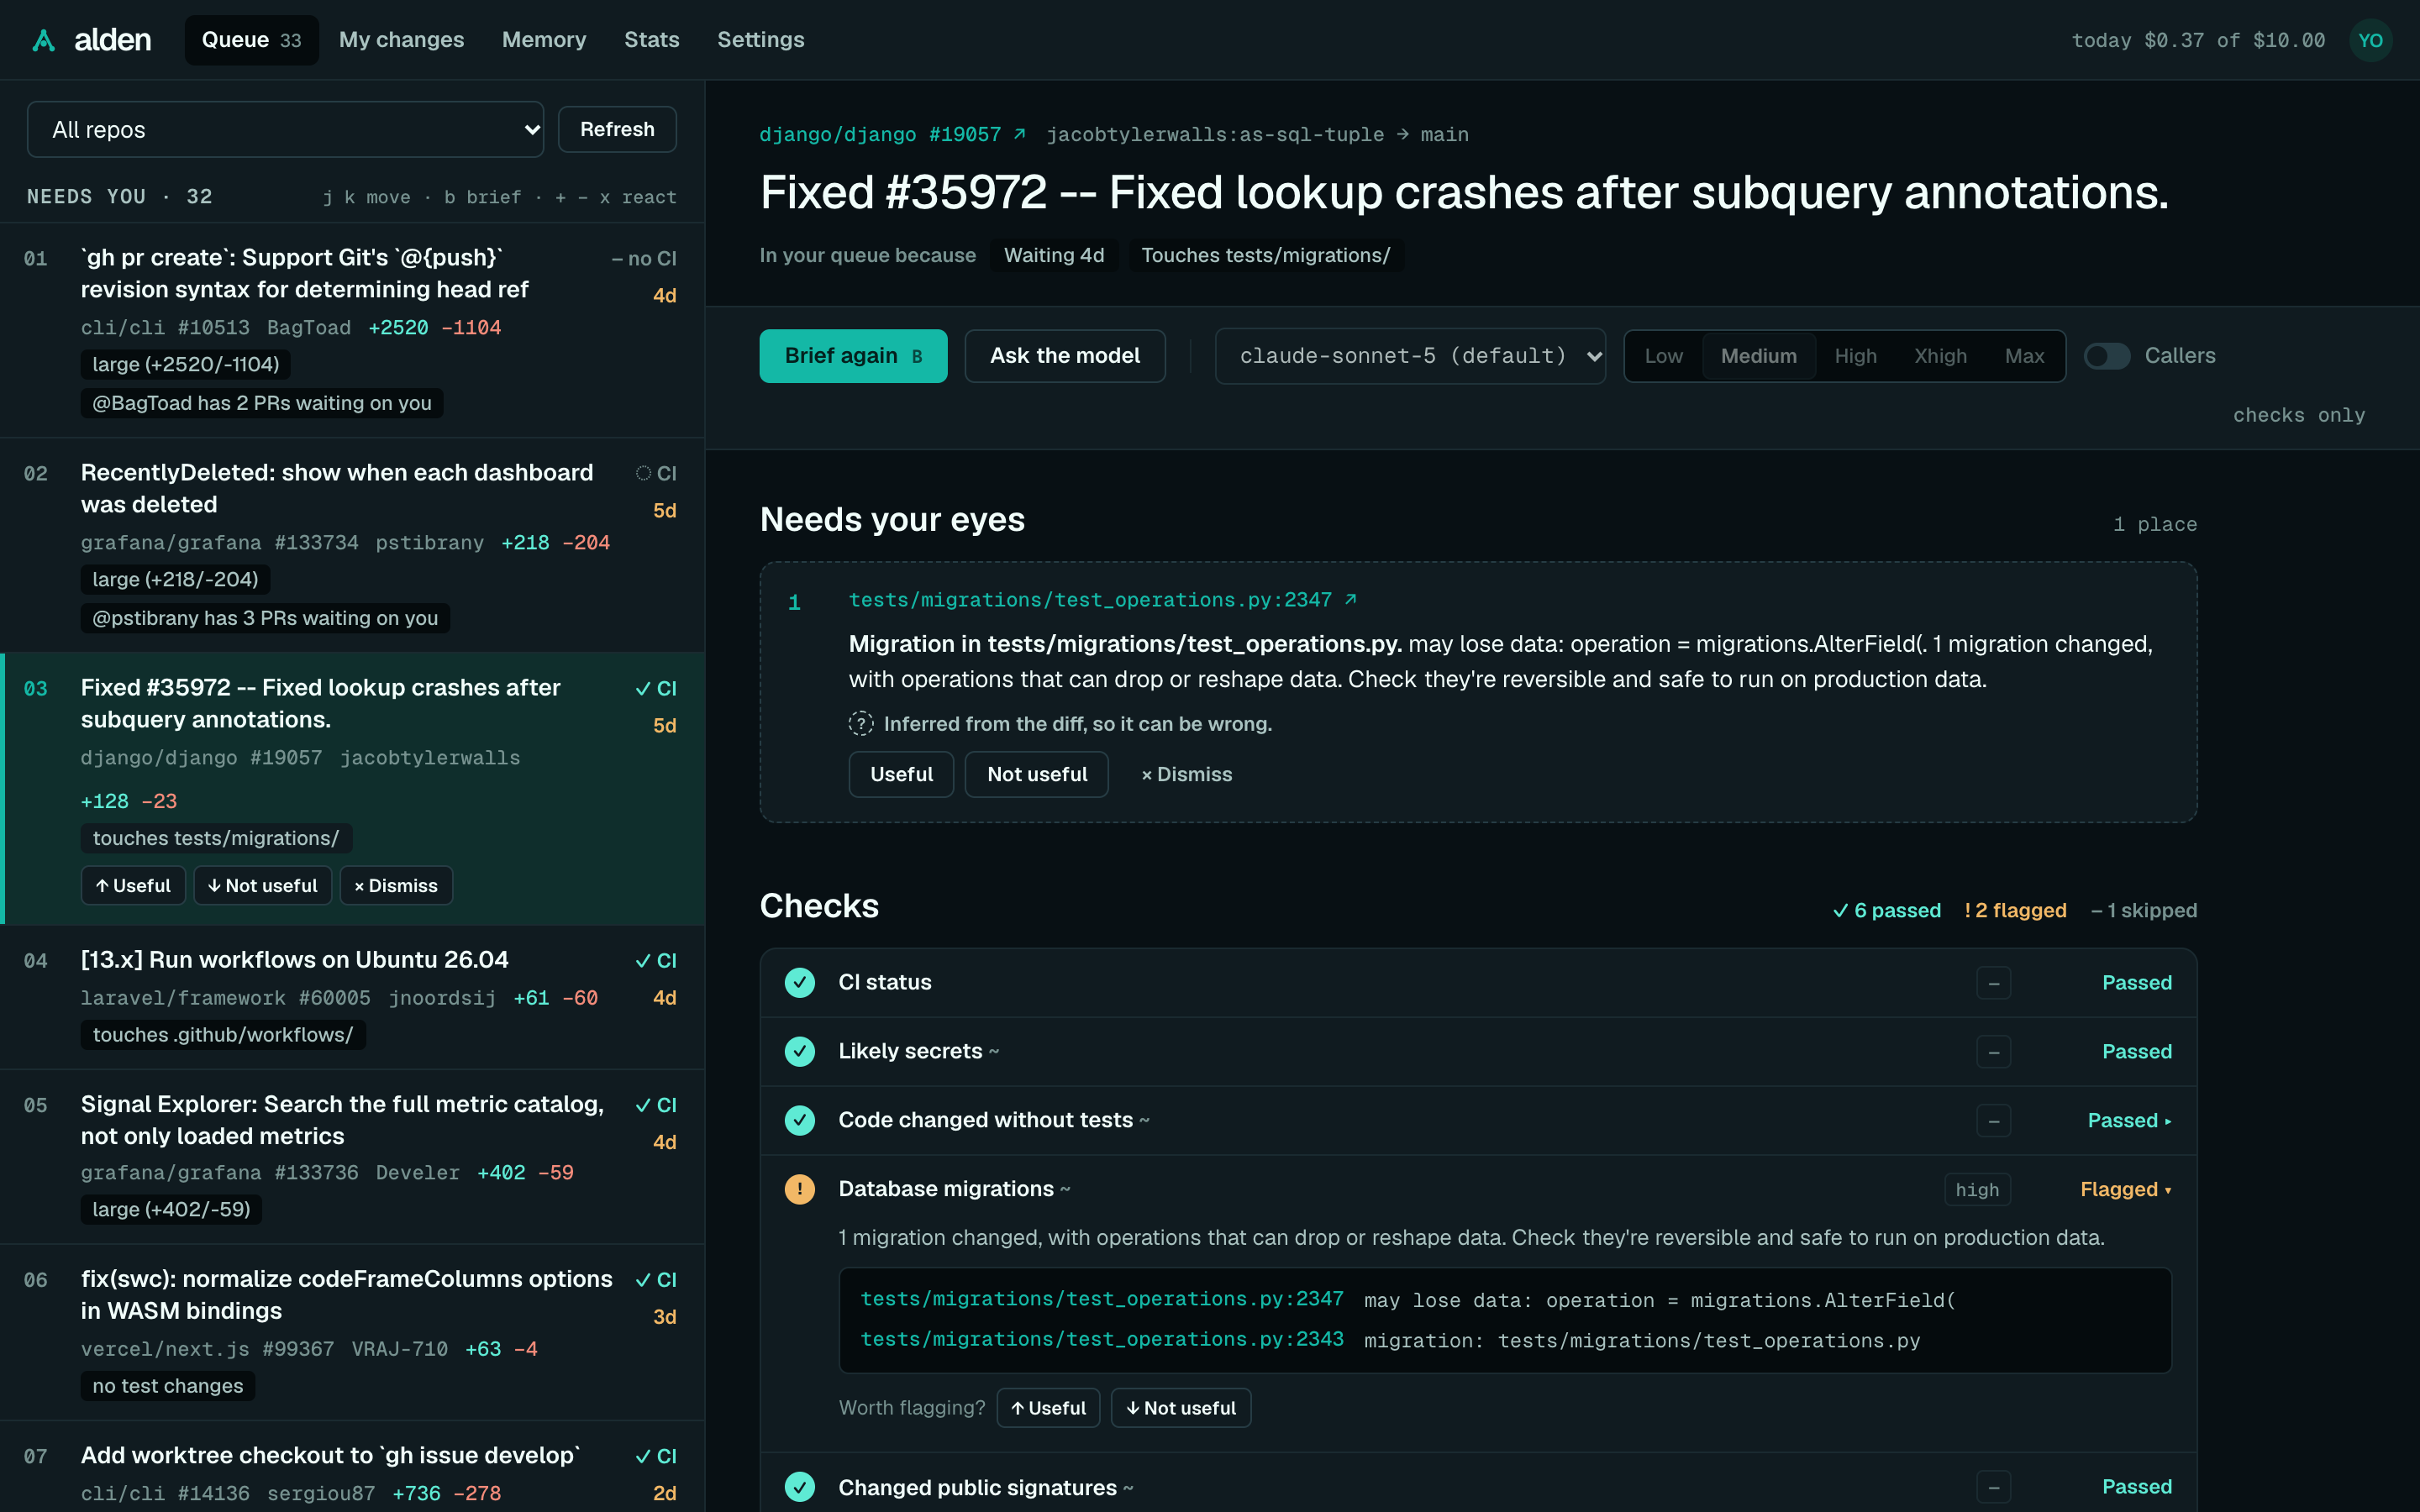Select the High effort level
Screen dimensions: 2420x1512
coord(1855,356)
